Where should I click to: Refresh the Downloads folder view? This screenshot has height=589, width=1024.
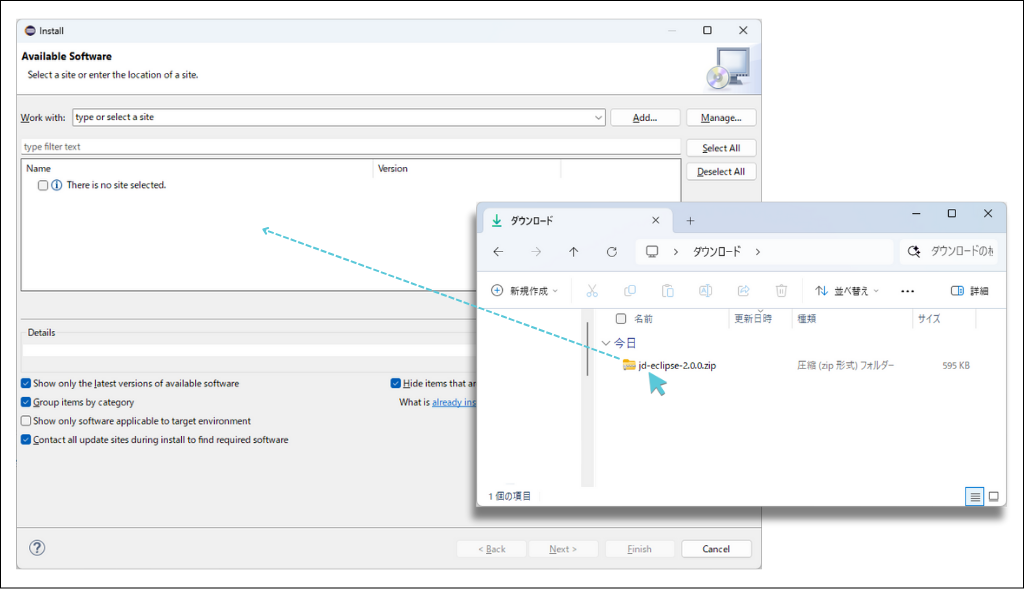coord(612,252)
